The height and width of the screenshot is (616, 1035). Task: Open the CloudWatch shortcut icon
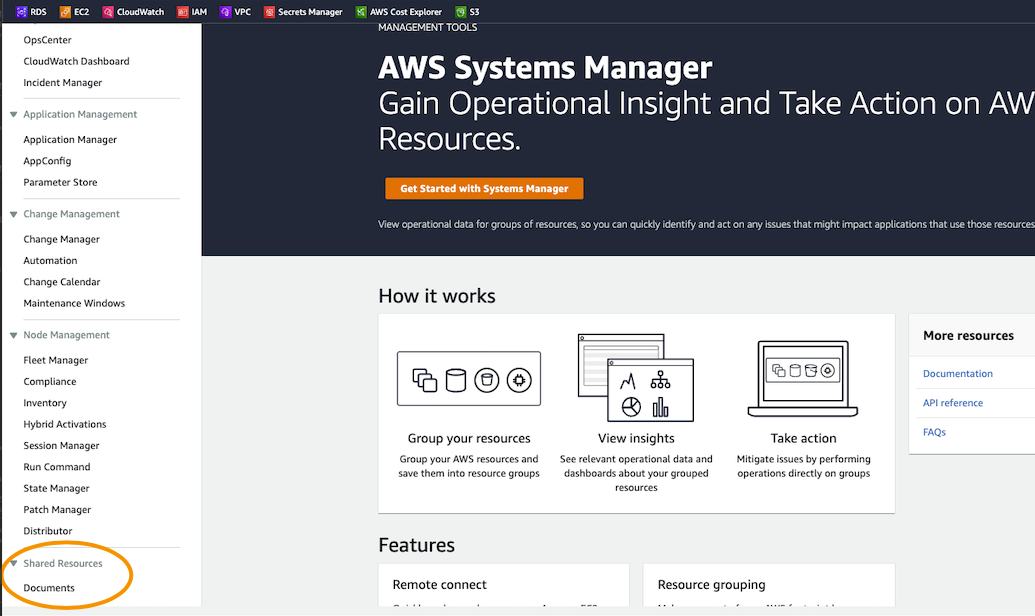108,12
